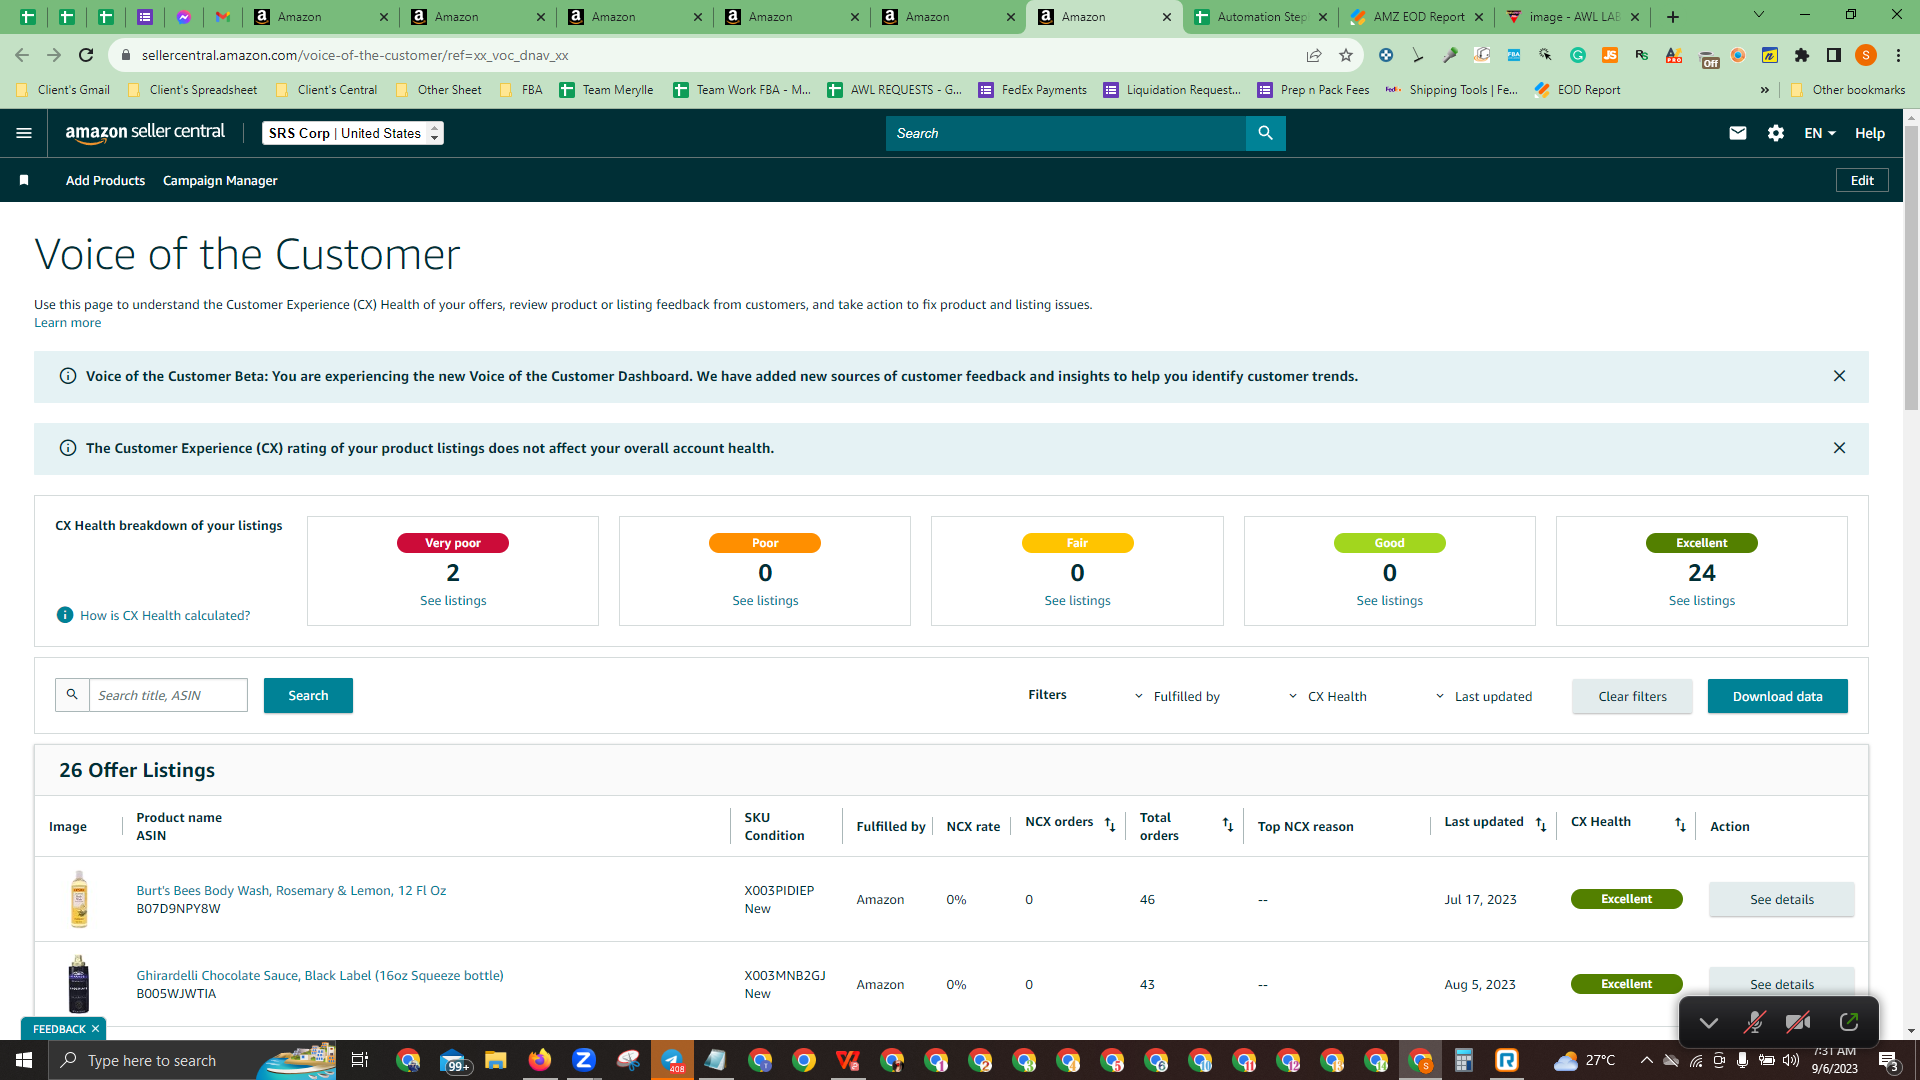This screenshot has width=1920, height=1080.
Task: Click the Amazon Seller Central logo
Action: [x=145, y=133]
